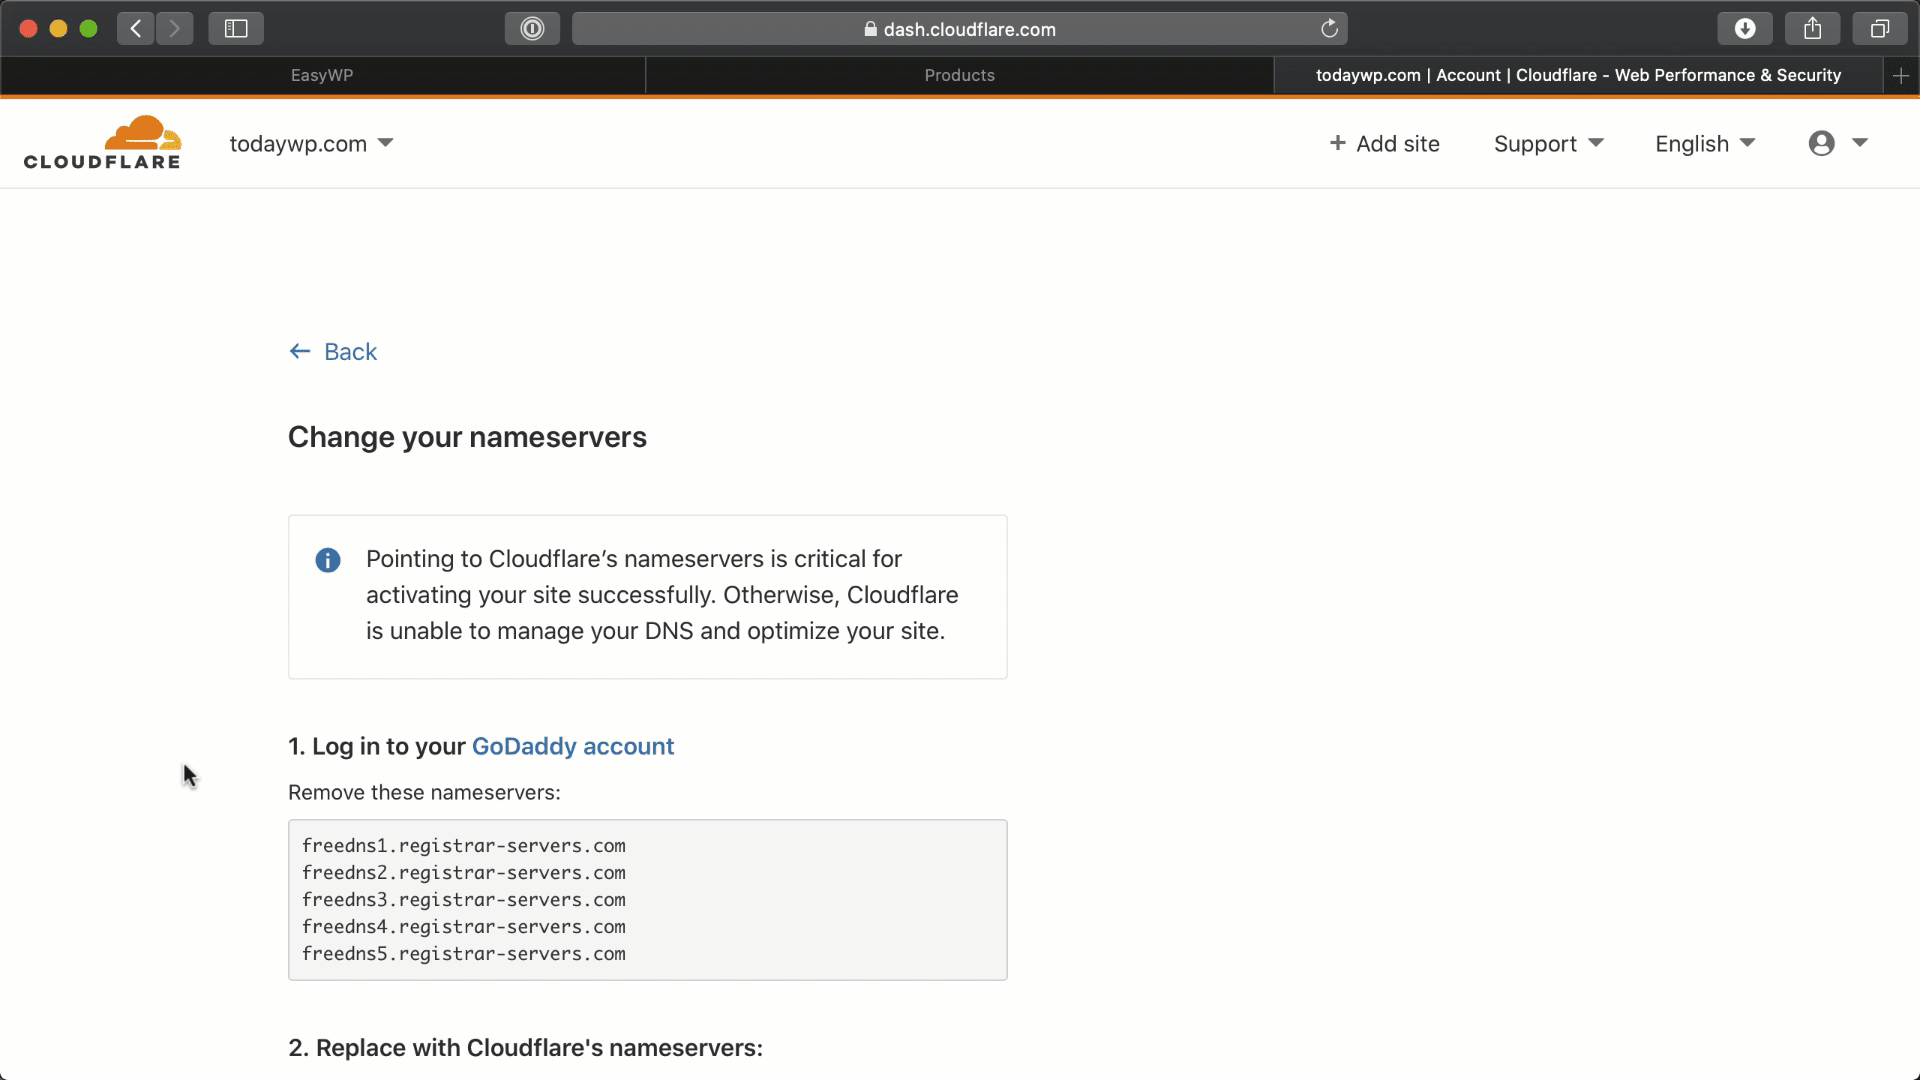This screenshot has width=1920, height=1080.
Task: Click the Add site button
Action: [x=1384, y=144]
